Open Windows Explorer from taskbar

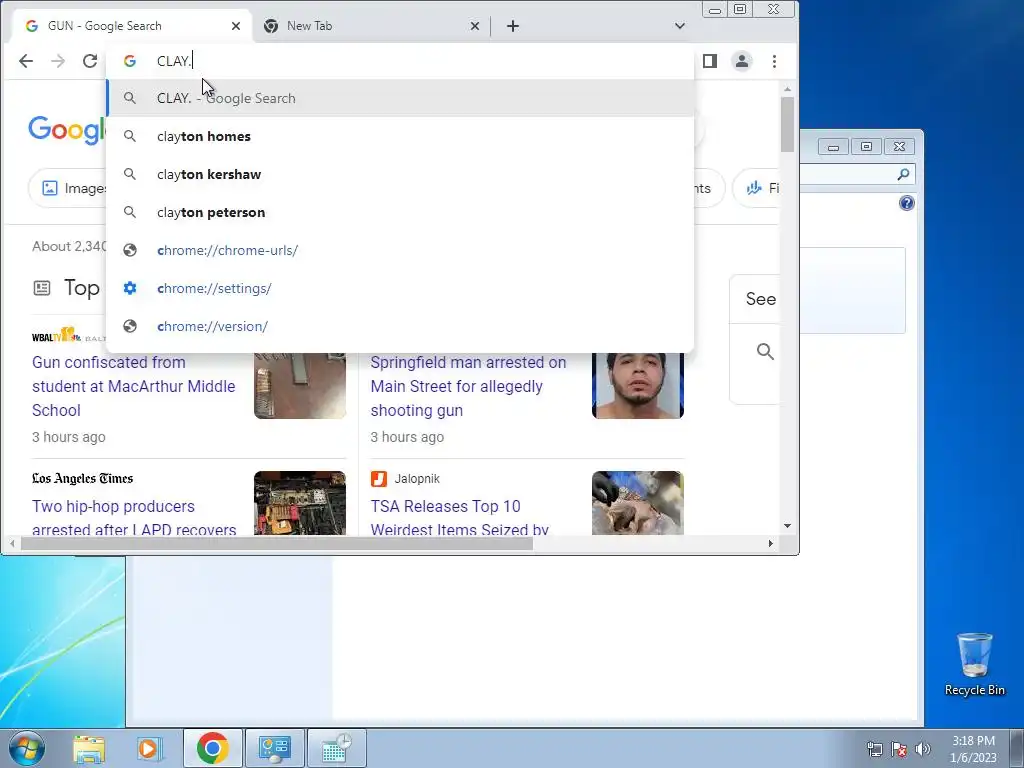[89, 748]
